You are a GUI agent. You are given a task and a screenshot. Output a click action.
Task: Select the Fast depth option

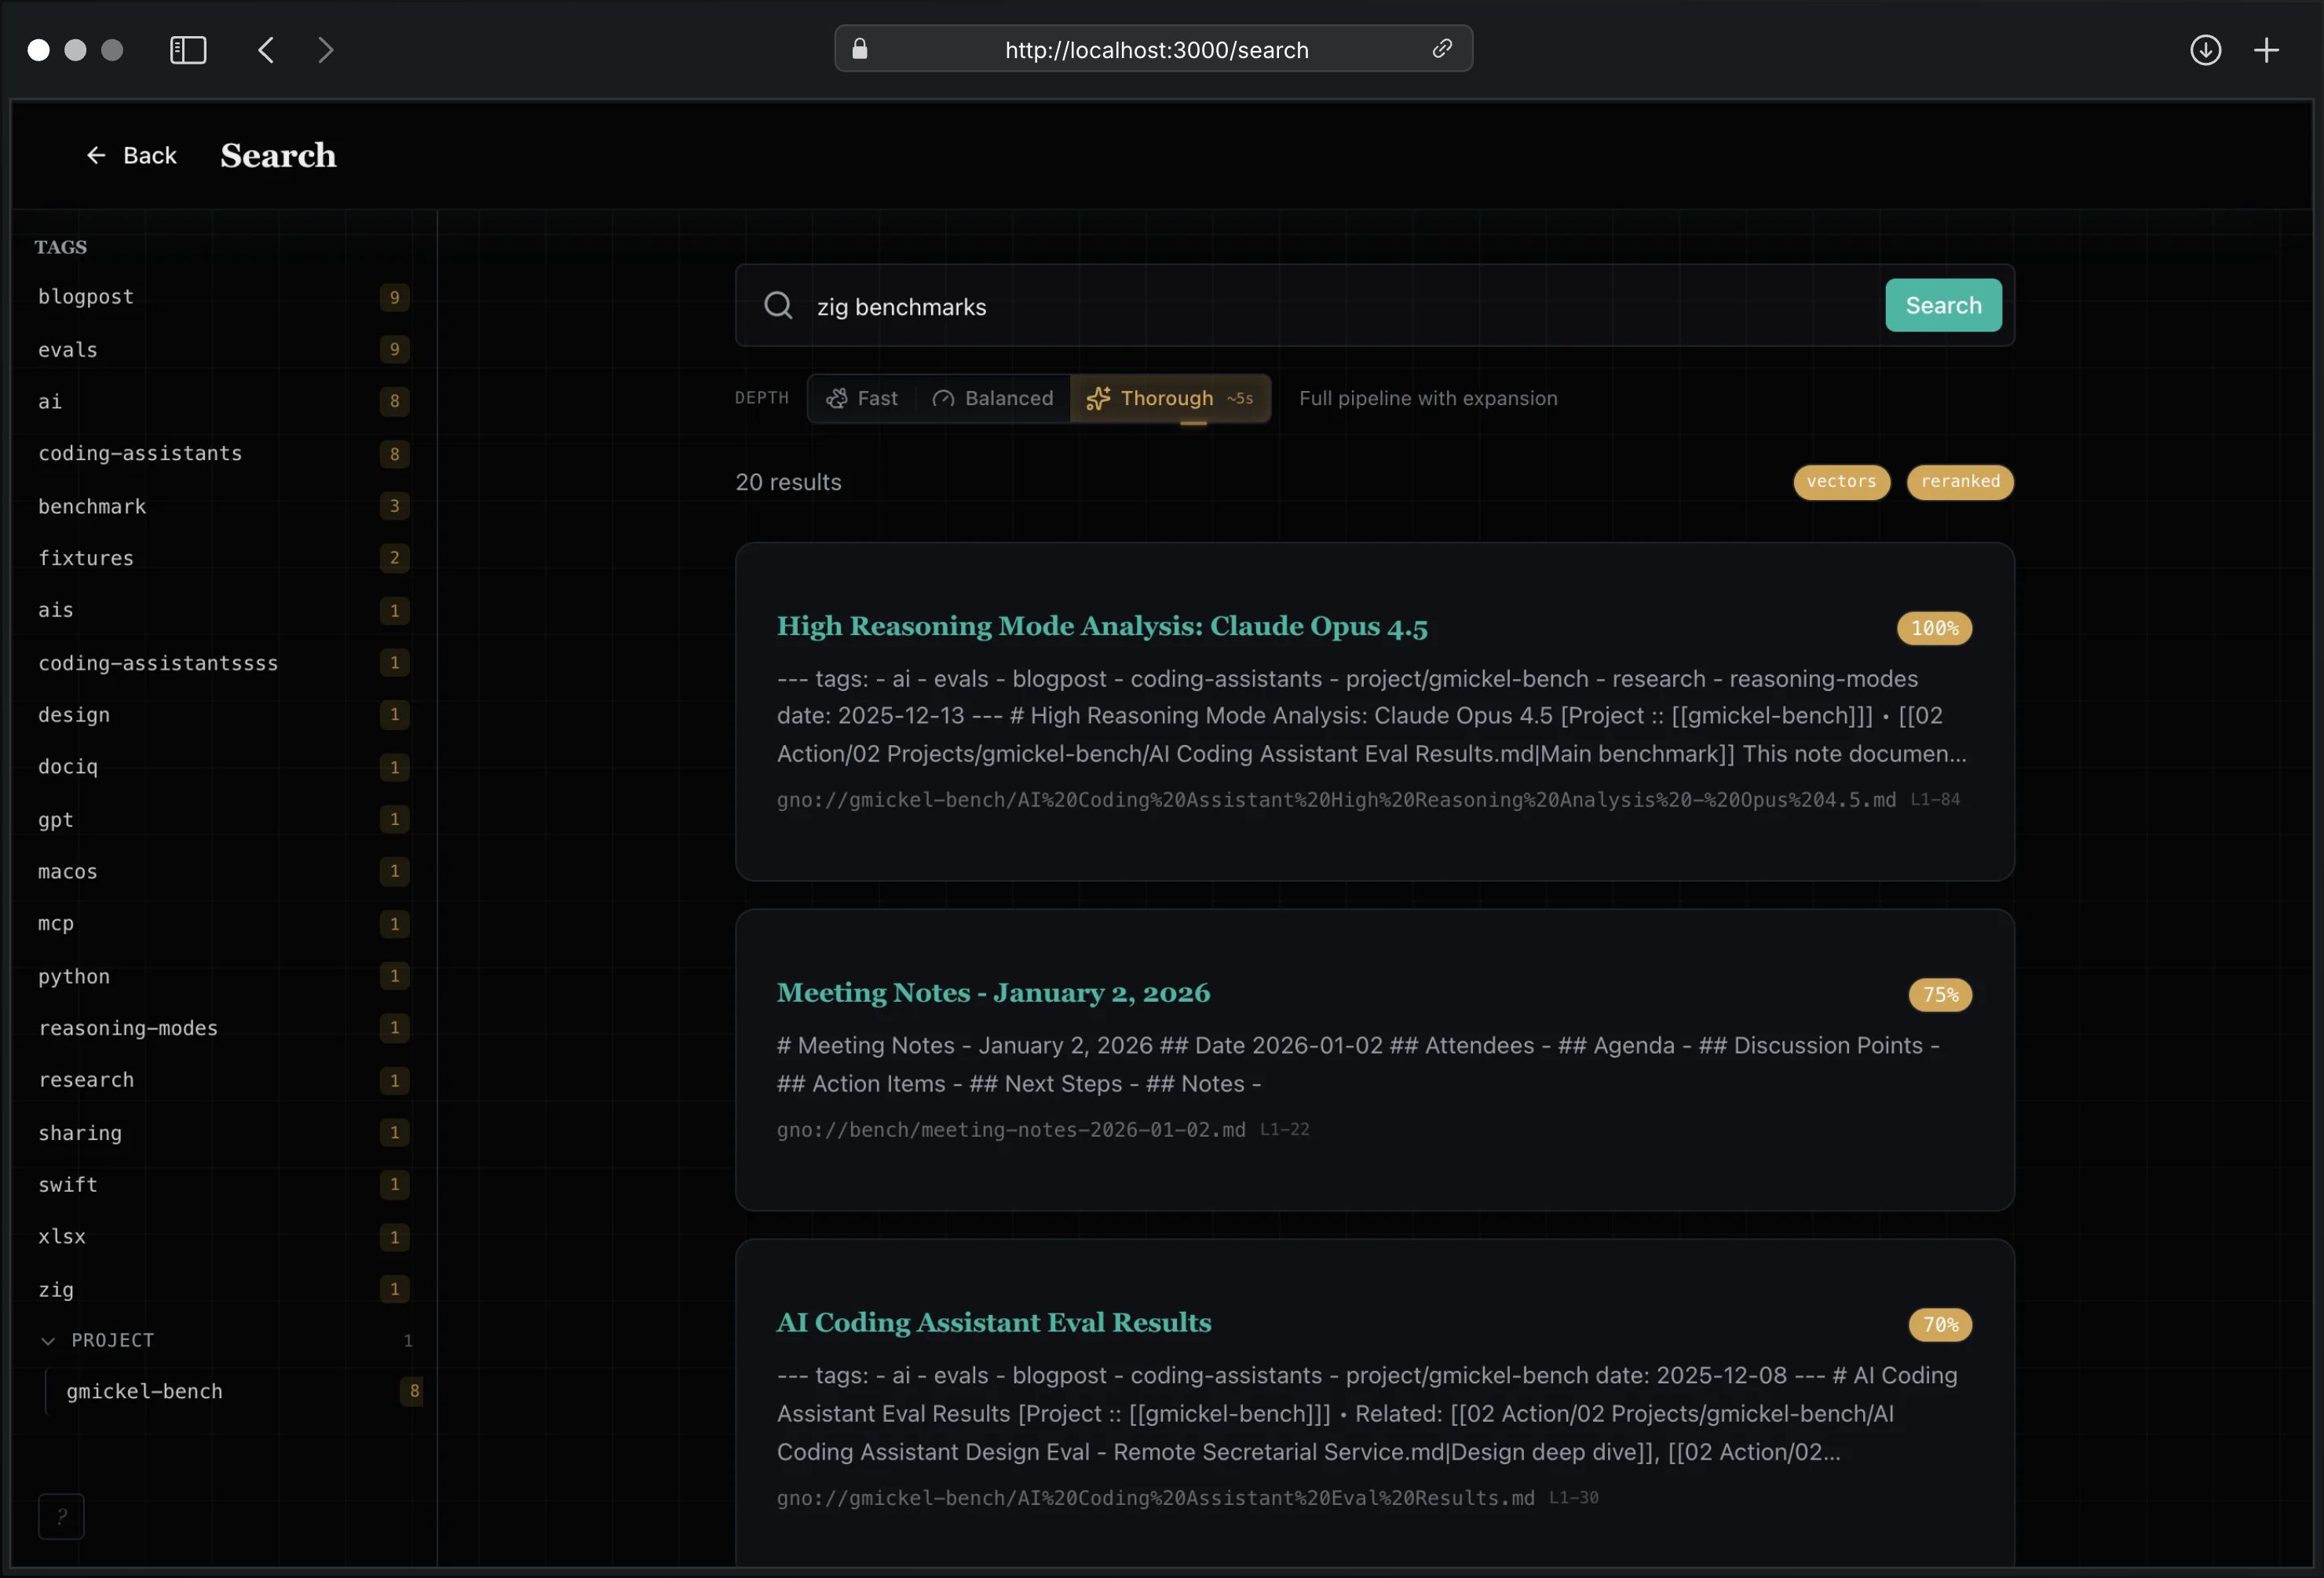(x=862, y=399)
